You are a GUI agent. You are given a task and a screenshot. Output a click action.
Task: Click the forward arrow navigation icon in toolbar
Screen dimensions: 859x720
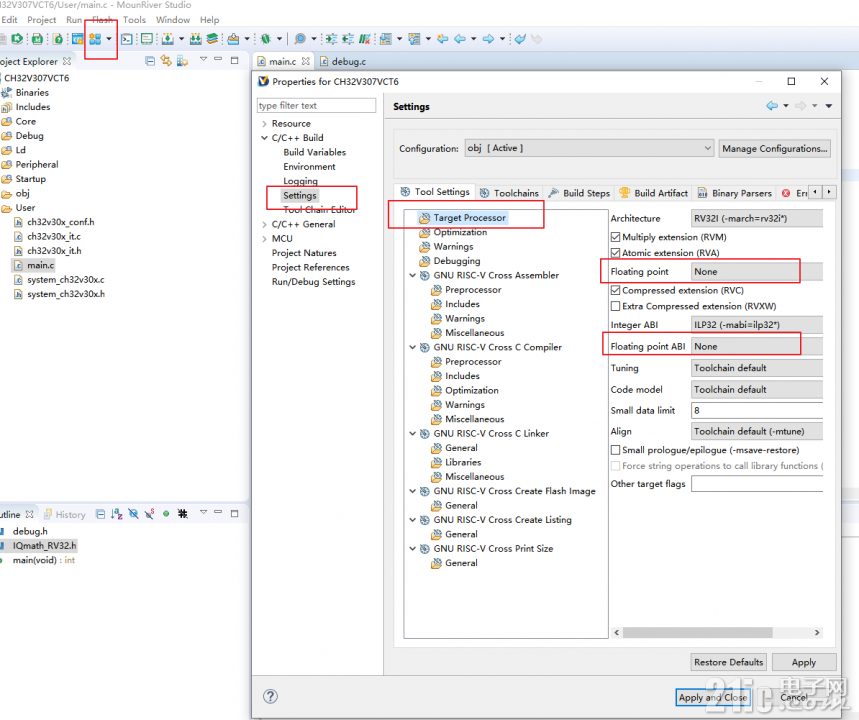[488, 39]
